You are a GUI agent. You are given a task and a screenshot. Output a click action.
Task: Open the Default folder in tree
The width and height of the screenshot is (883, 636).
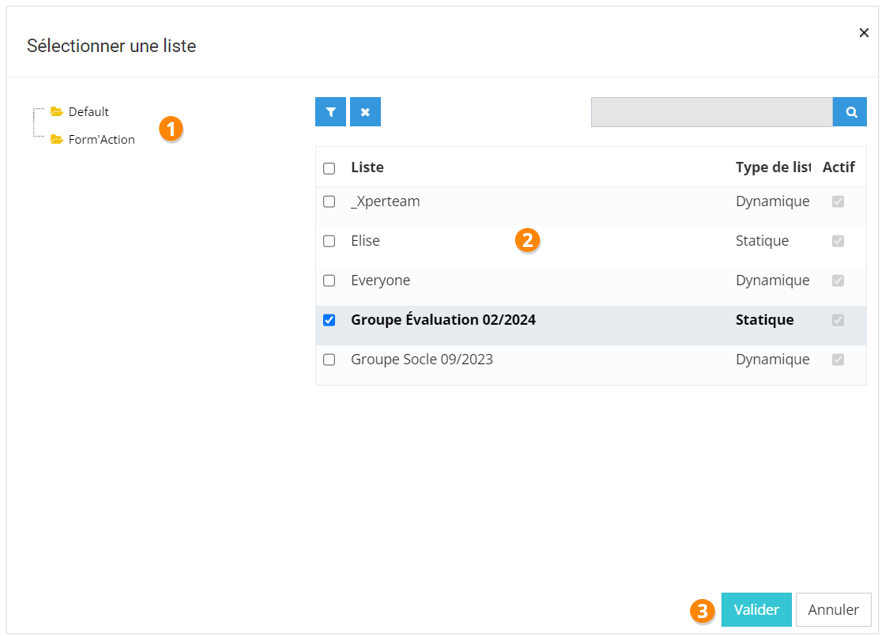[88, 112]
